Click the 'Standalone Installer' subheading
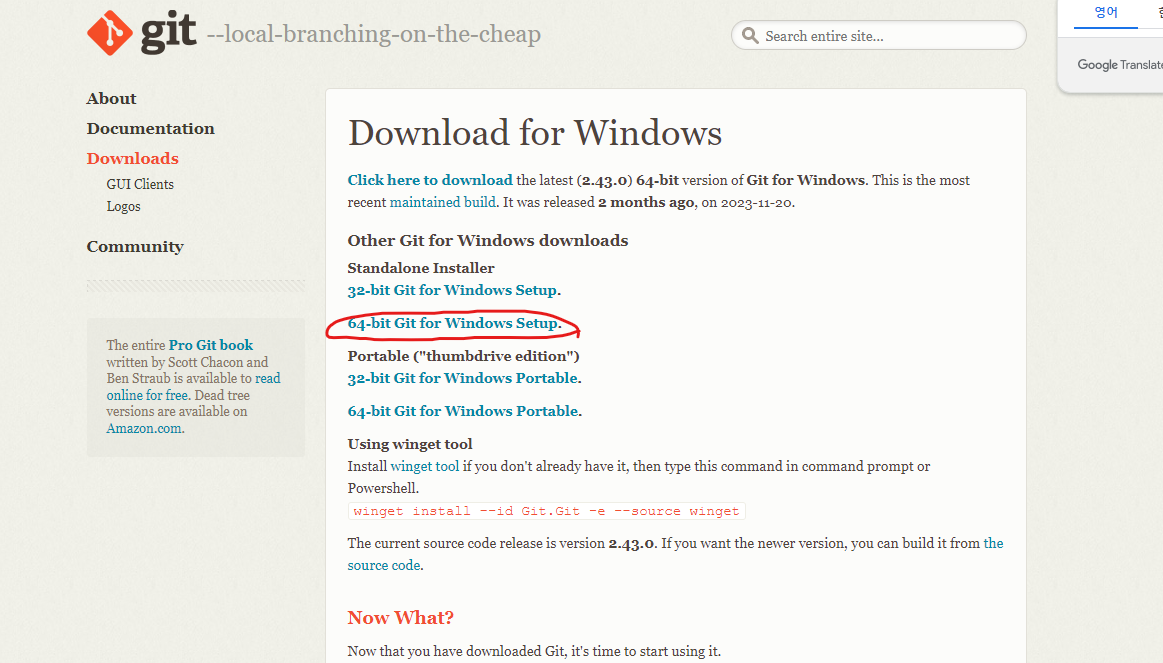Viewport: 1163px width, 663px height. pyautogui.click(x=421, y=268)
